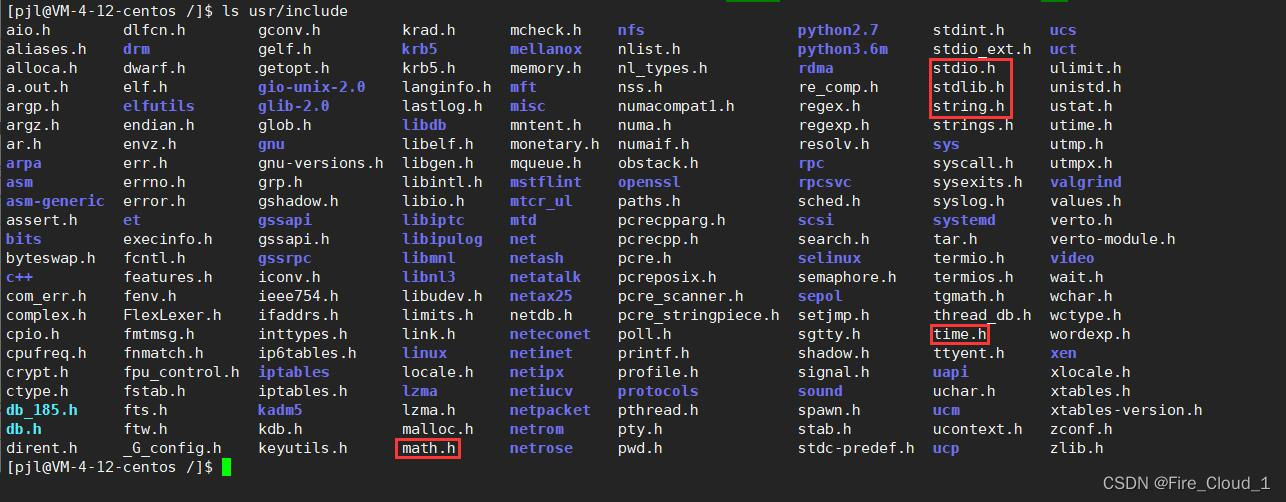This screenshot has height=502, width=1286.
Task: Click the glib-2.0 directory name
Action: [x=294, y=106]
